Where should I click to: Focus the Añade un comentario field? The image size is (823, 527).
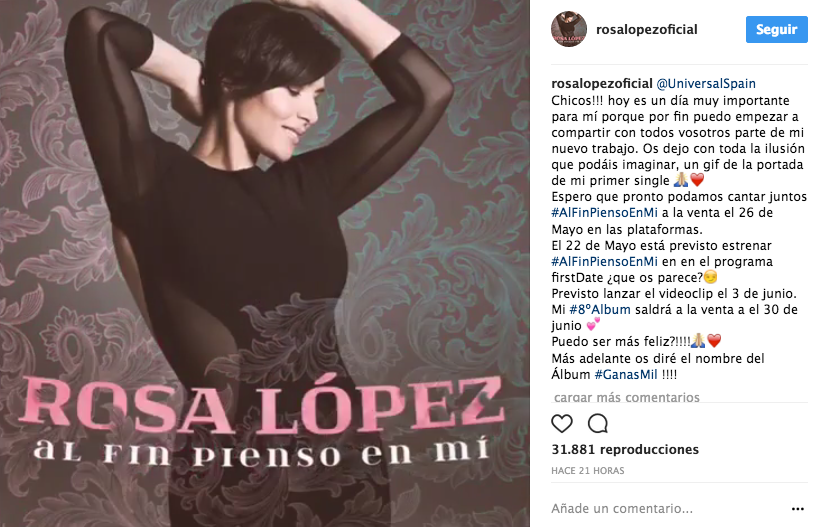(x=667, y=509)
